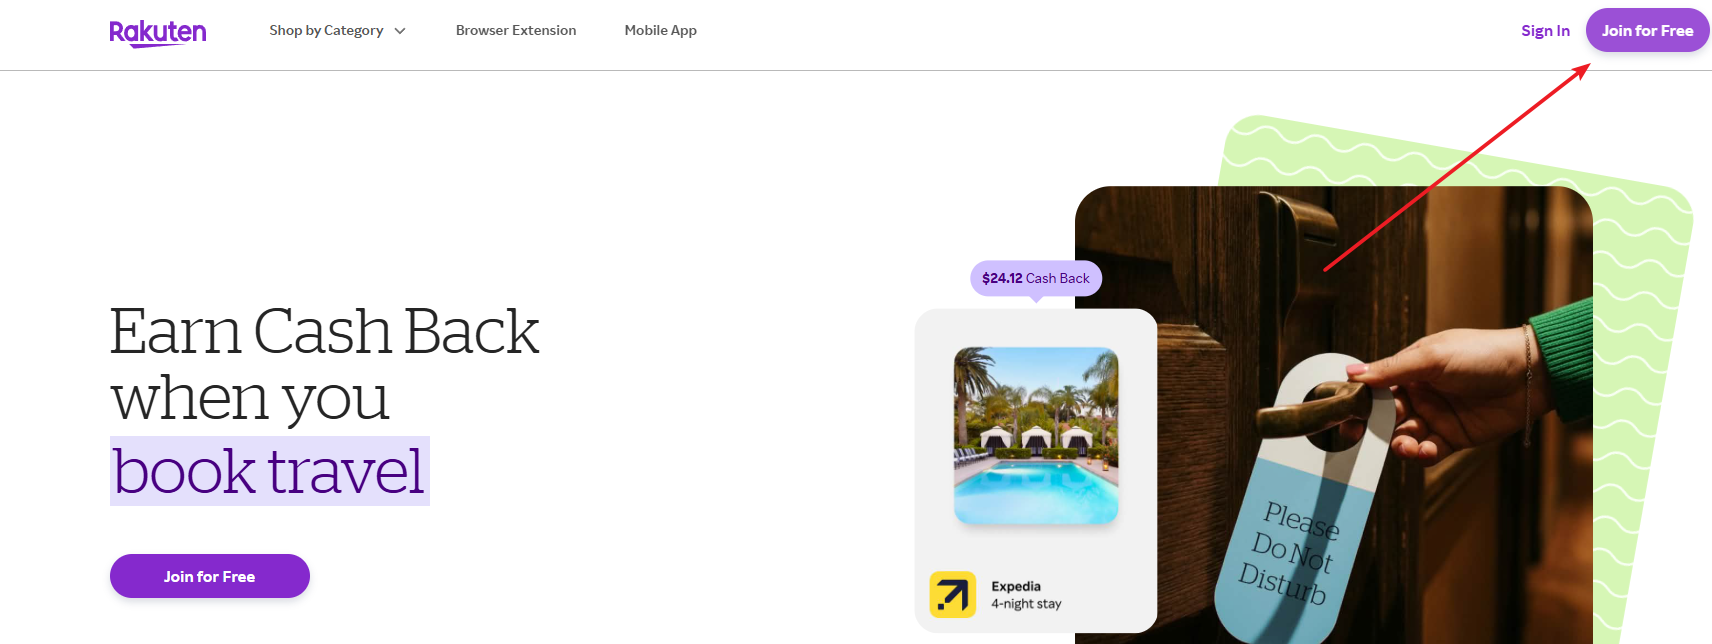
Task: Expand the Shop by Category chevron
Action: 400,31
